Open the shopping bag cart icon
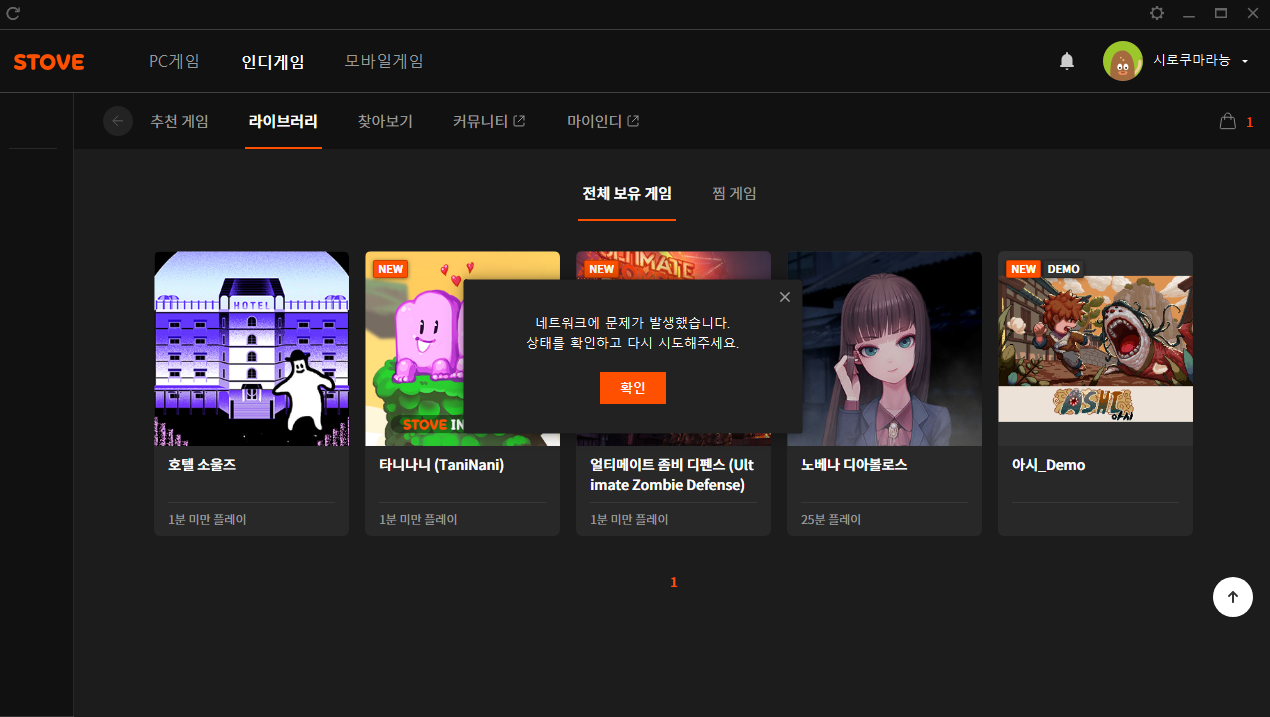Screen dimensions: 1270x717 coord(1227,121)
